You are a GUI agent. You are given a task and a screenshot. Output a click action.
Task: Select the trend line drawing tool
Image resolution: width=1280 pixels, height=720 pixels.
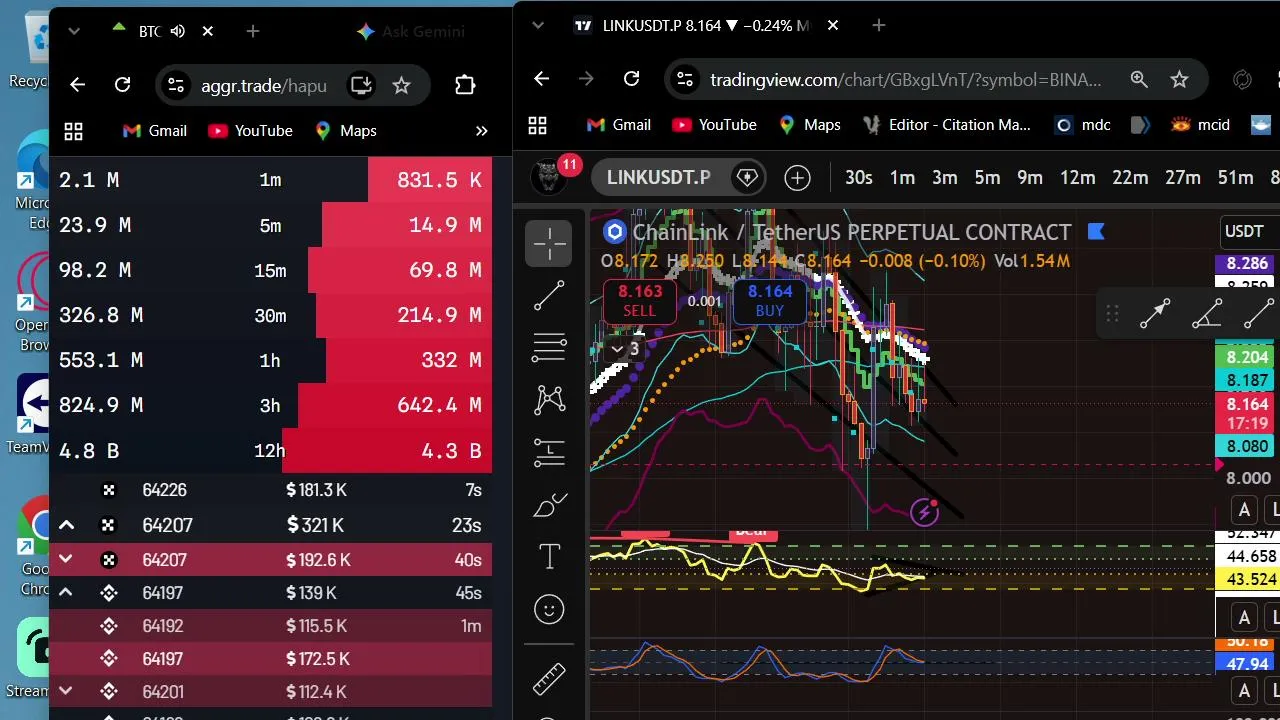click(549, 296)
